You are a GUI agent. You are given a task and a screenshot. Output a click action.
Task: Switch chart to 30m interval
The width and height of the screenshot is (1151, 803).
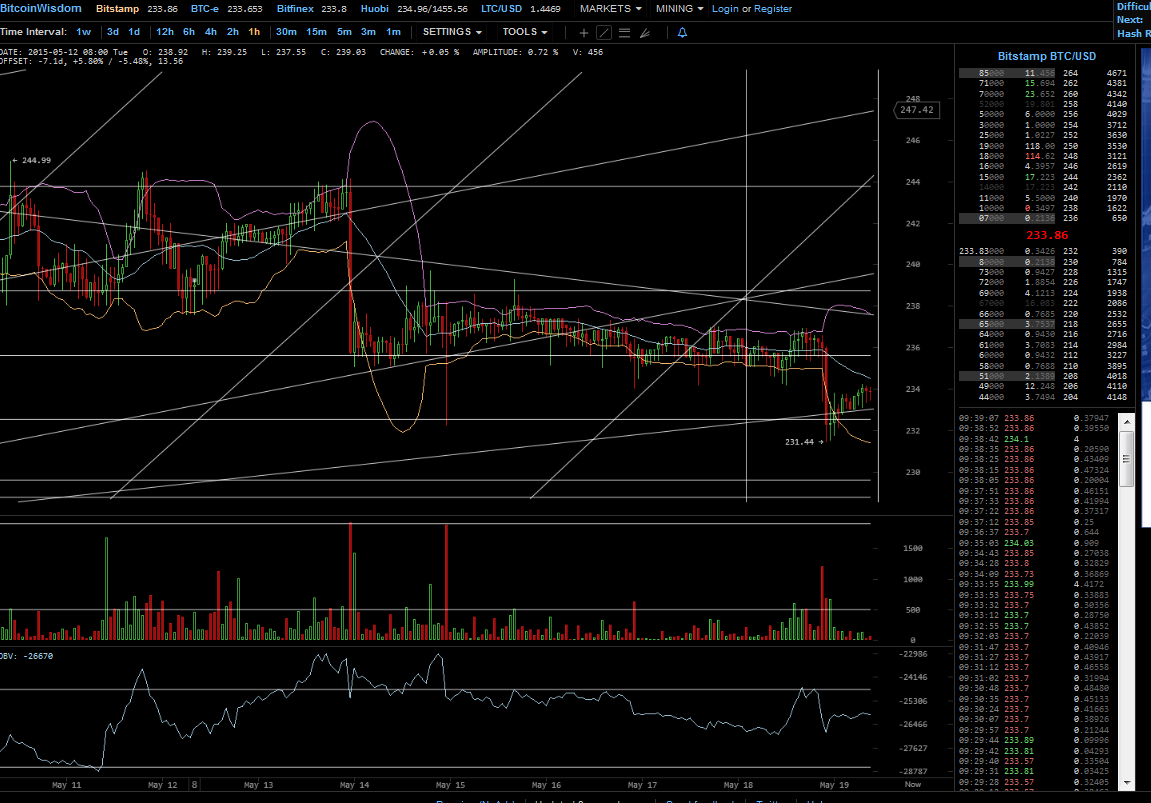point(286,32)
